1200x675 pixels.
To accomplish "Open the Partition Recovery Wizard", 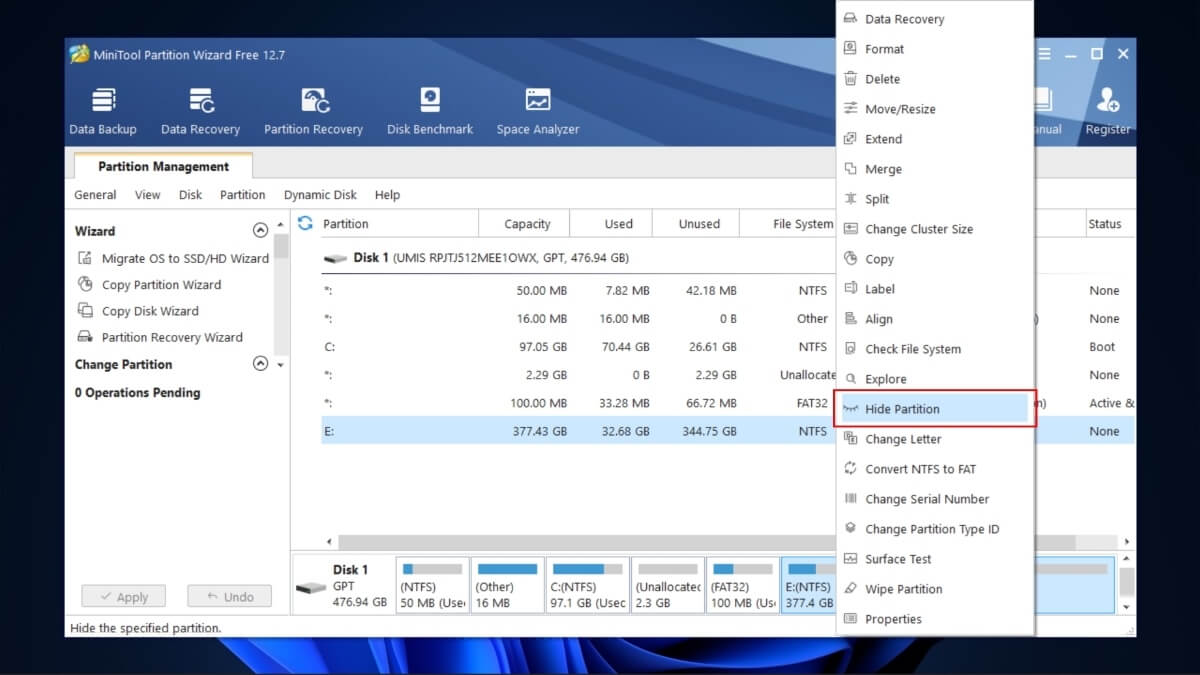I will [172, 337].
